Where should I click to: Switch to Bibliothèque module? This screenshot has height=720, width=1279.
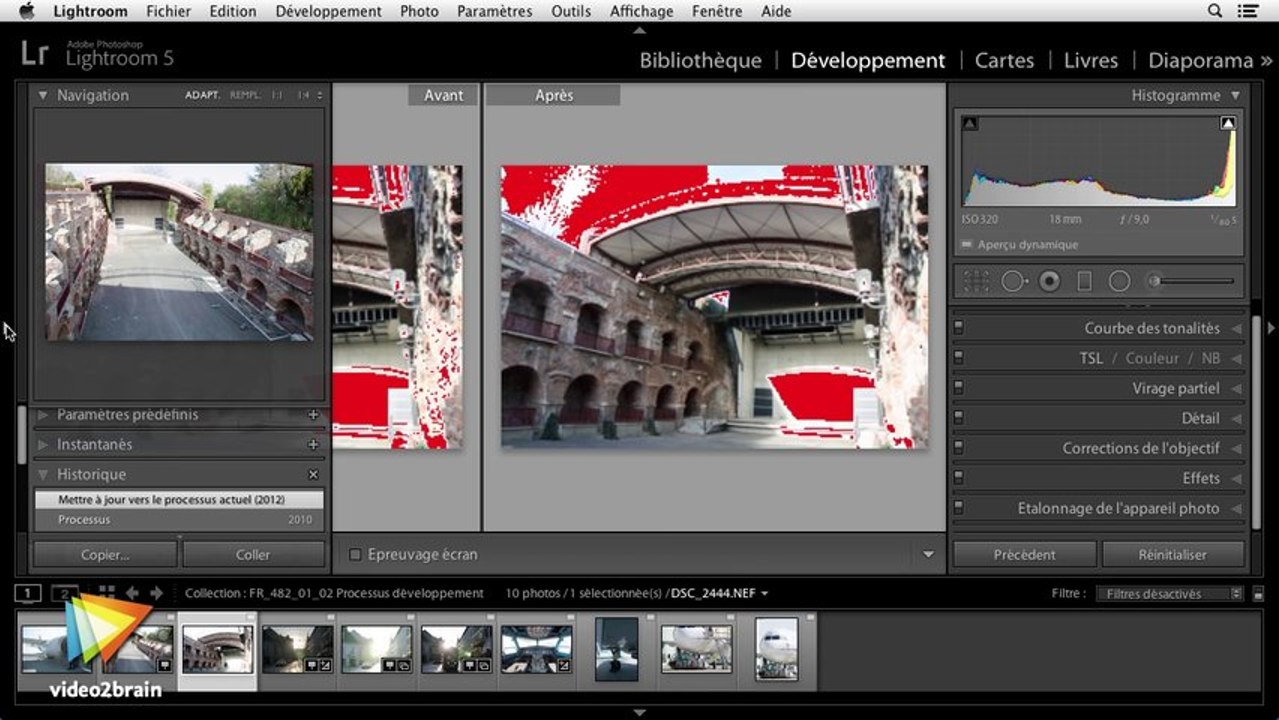(x=700, y=61)
